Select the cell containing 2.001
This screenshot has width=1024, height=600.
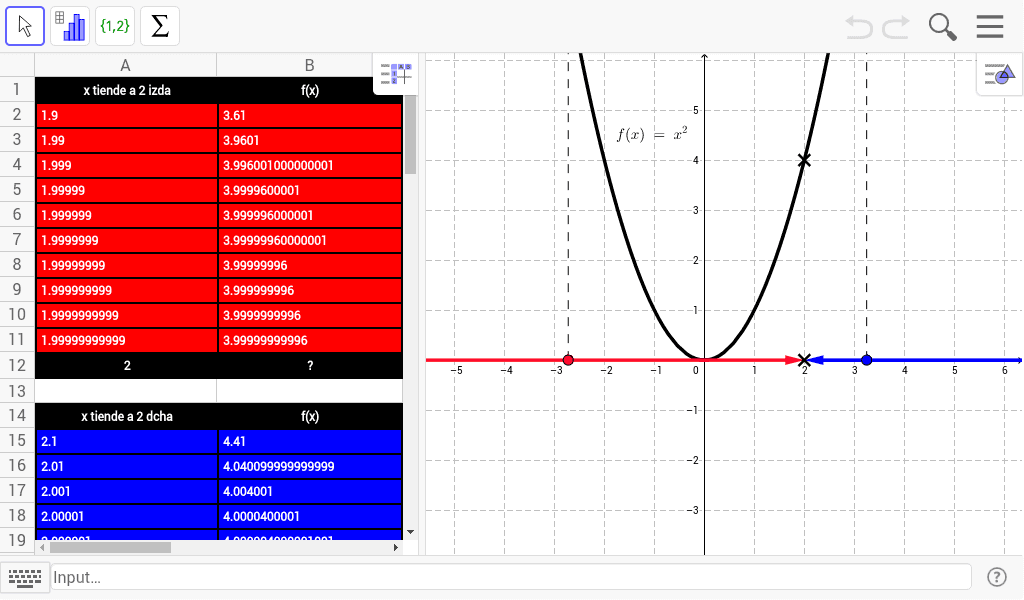click(127, 491)
